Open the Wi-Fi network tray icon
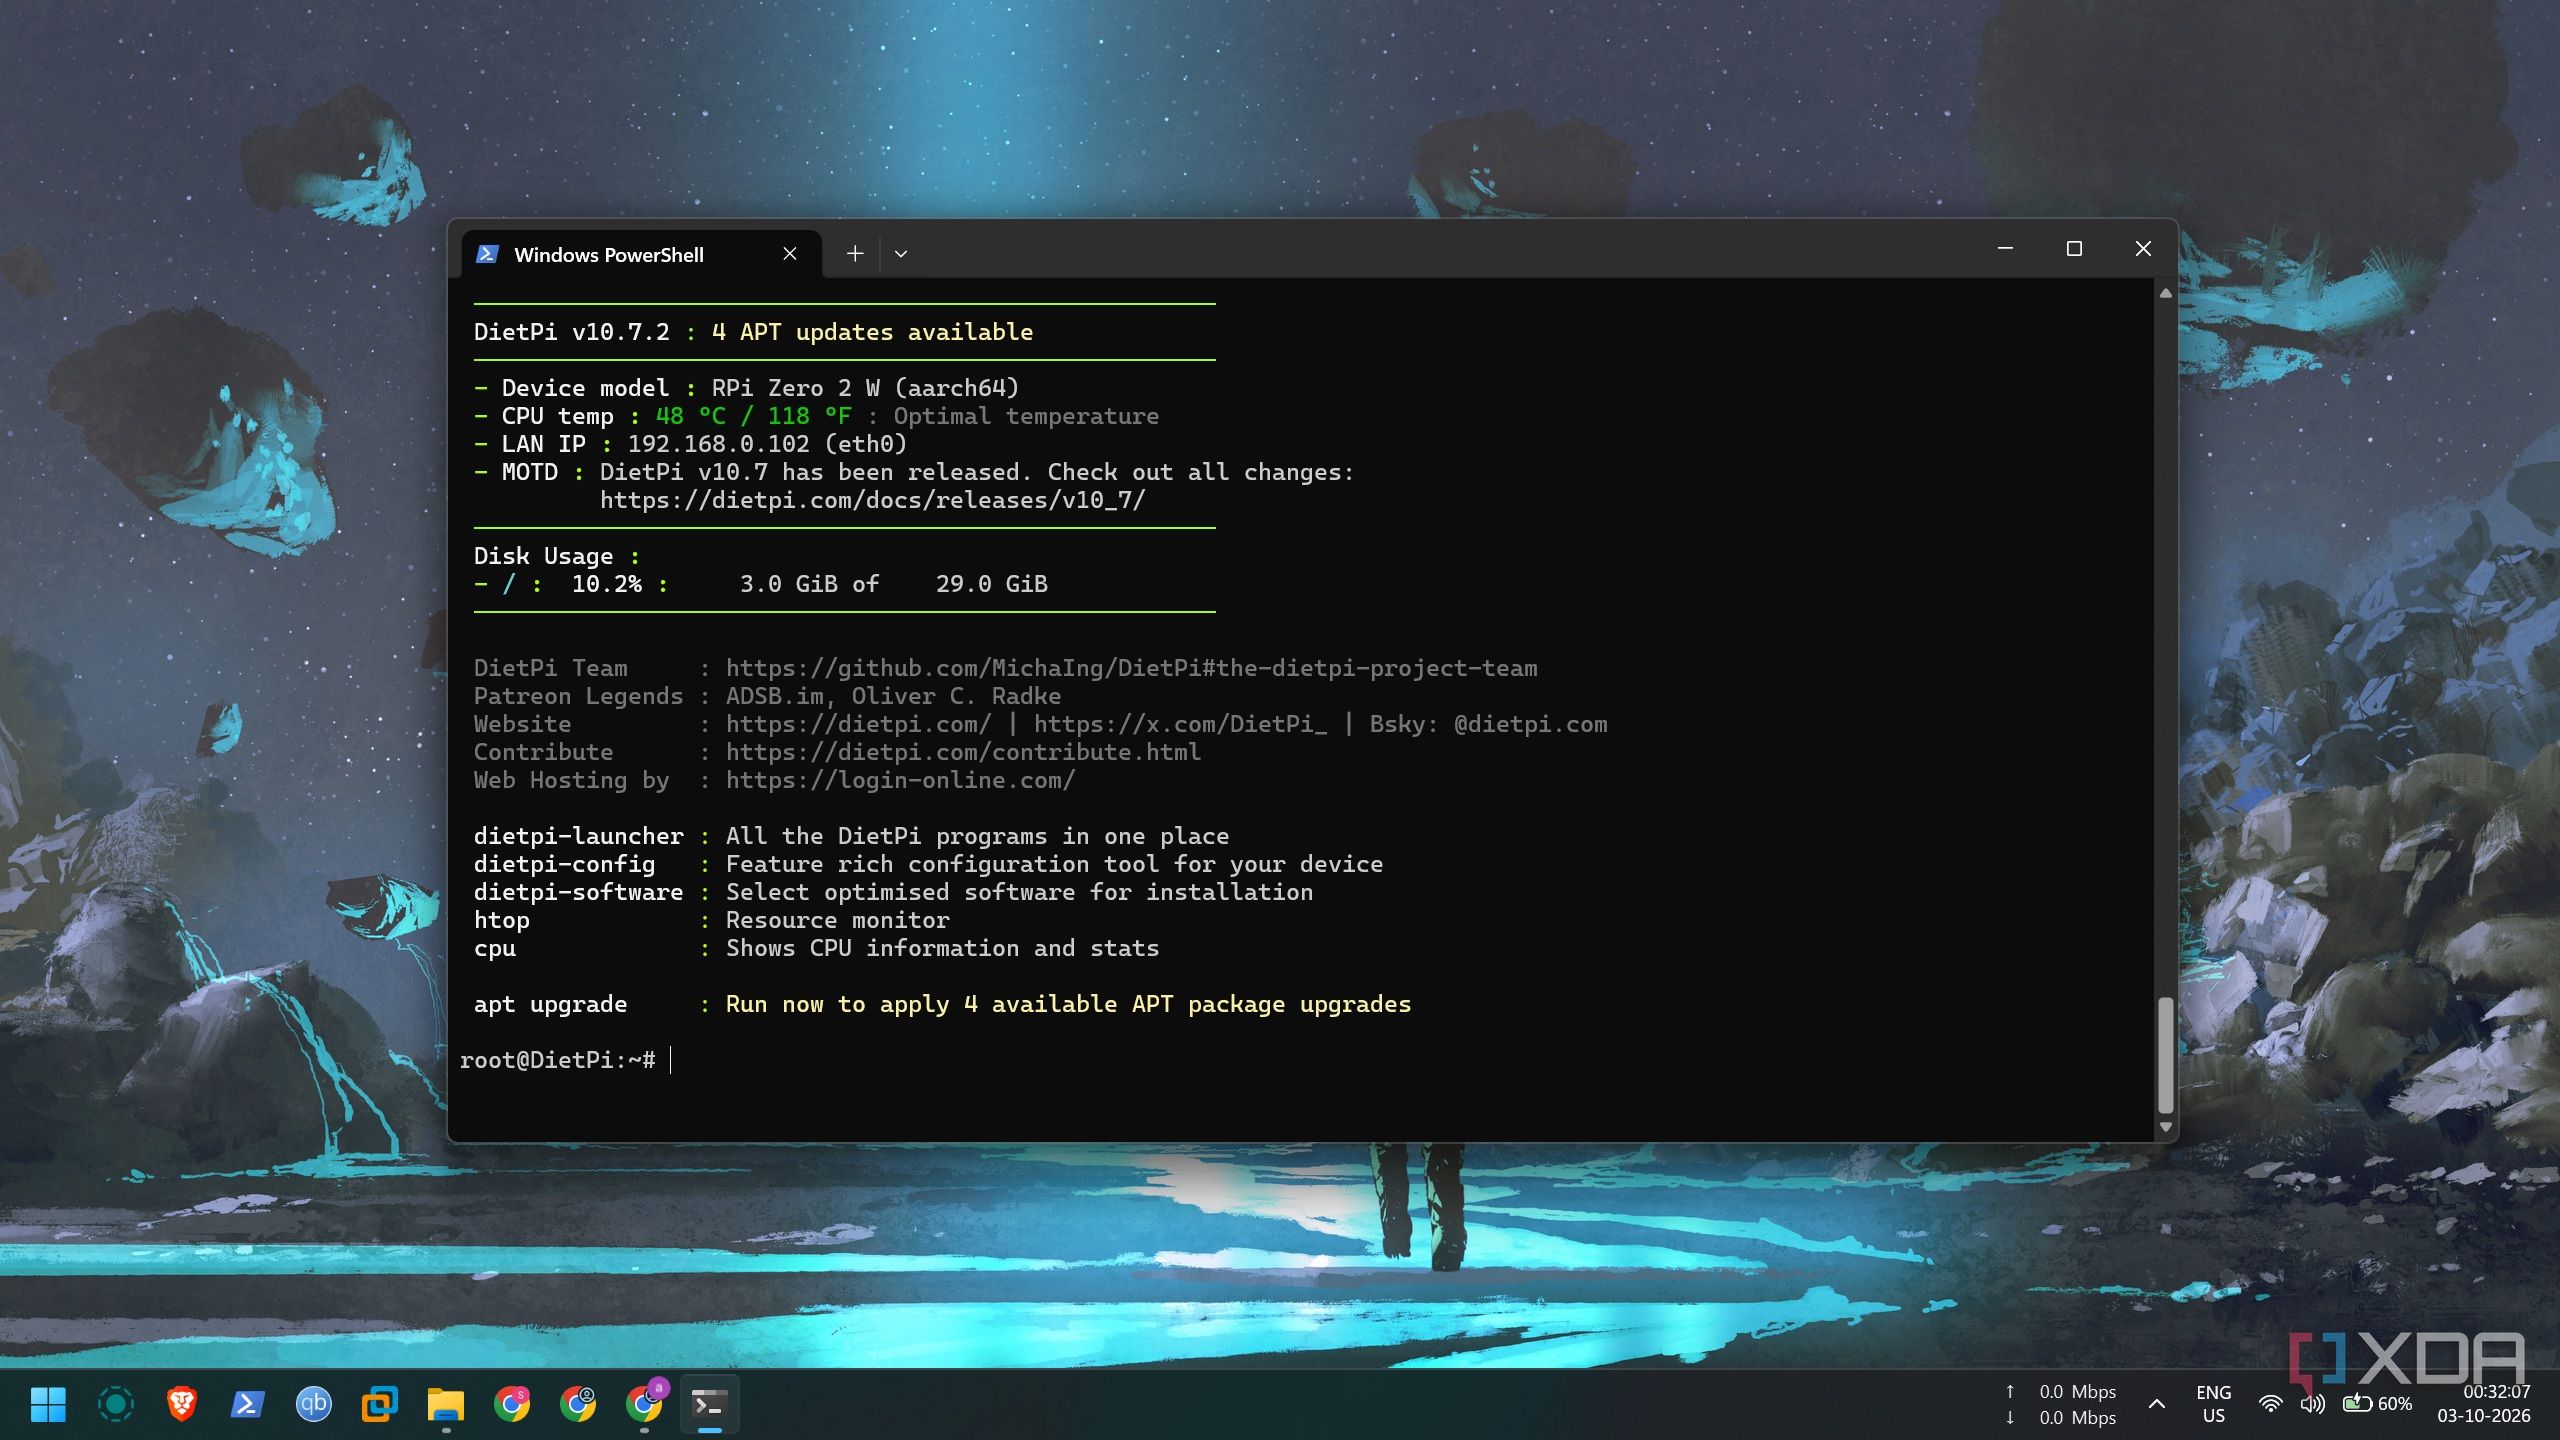2560x1440 pixels. 2270,1404
